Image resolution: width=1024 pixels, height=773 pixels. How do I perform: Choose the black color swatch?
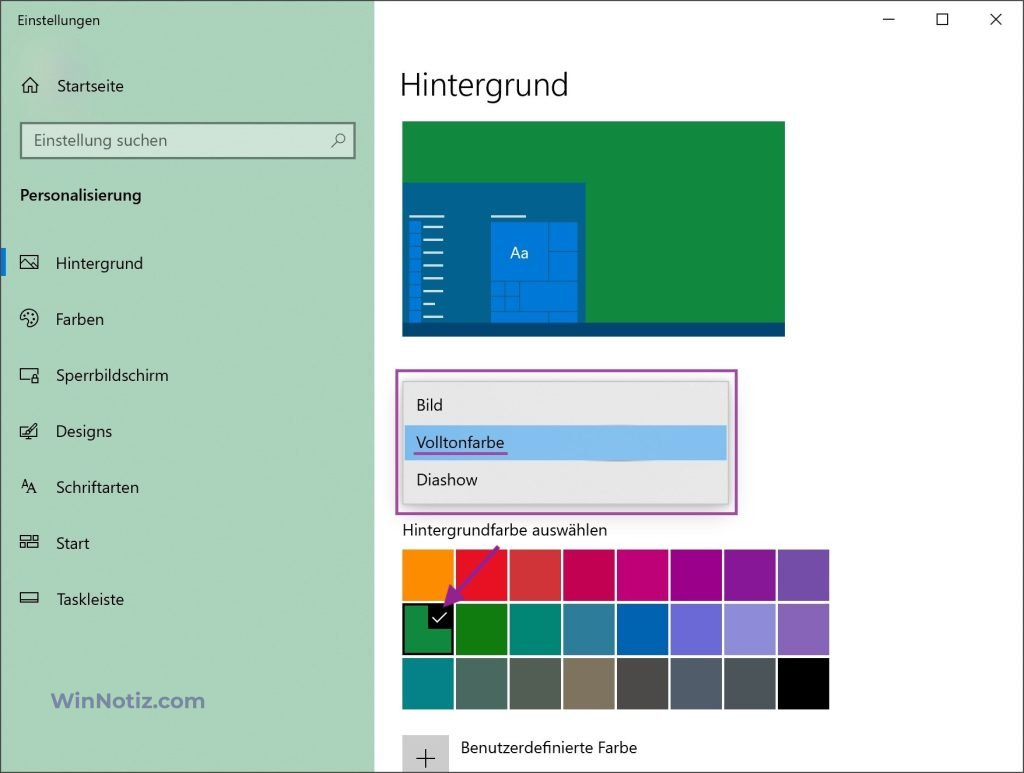point(803,684)
